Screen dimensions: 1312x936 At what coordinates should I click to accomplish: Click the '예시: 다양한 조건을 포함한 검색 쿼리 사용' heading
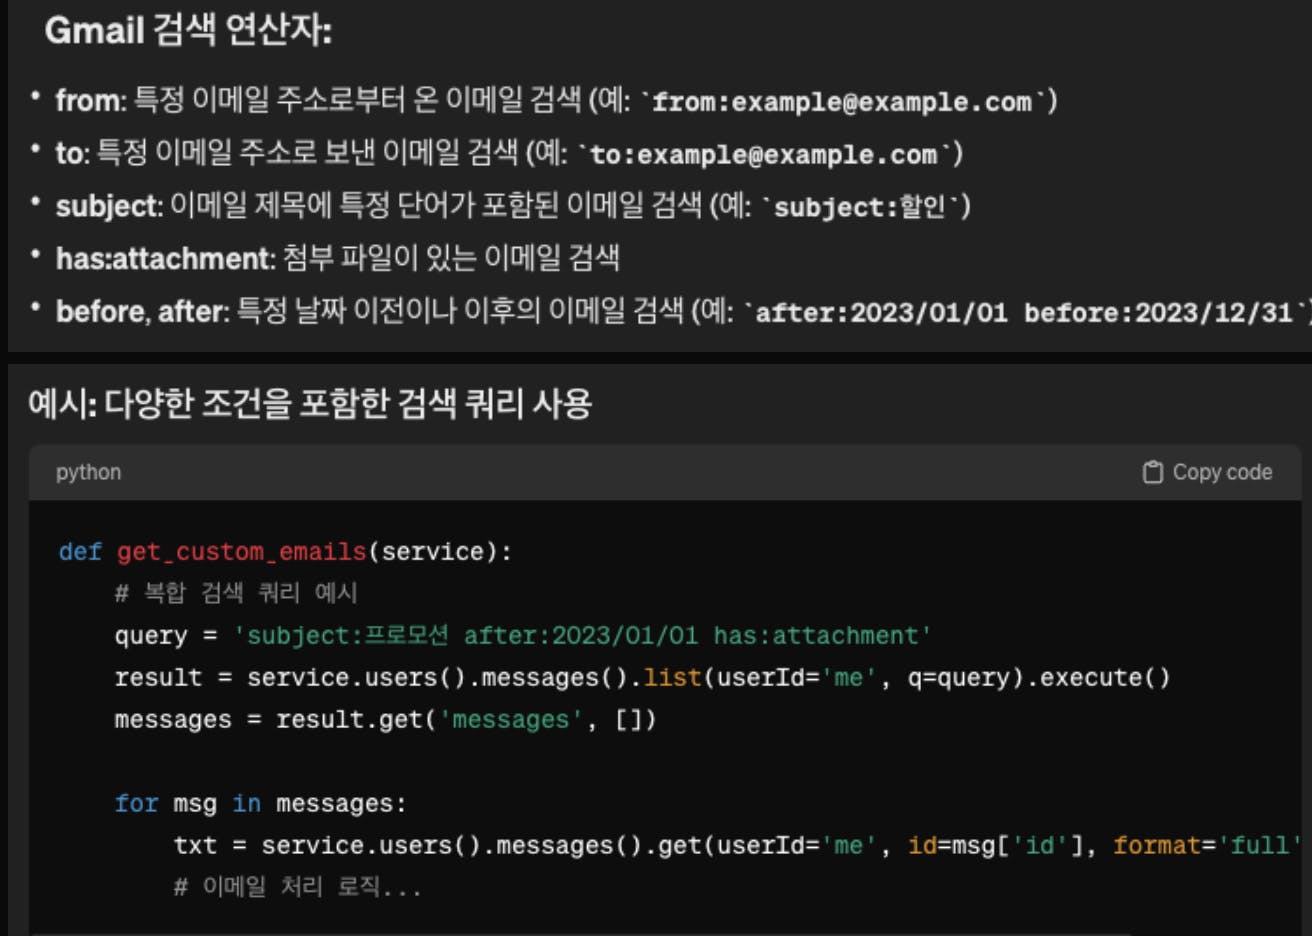(310, 404)
